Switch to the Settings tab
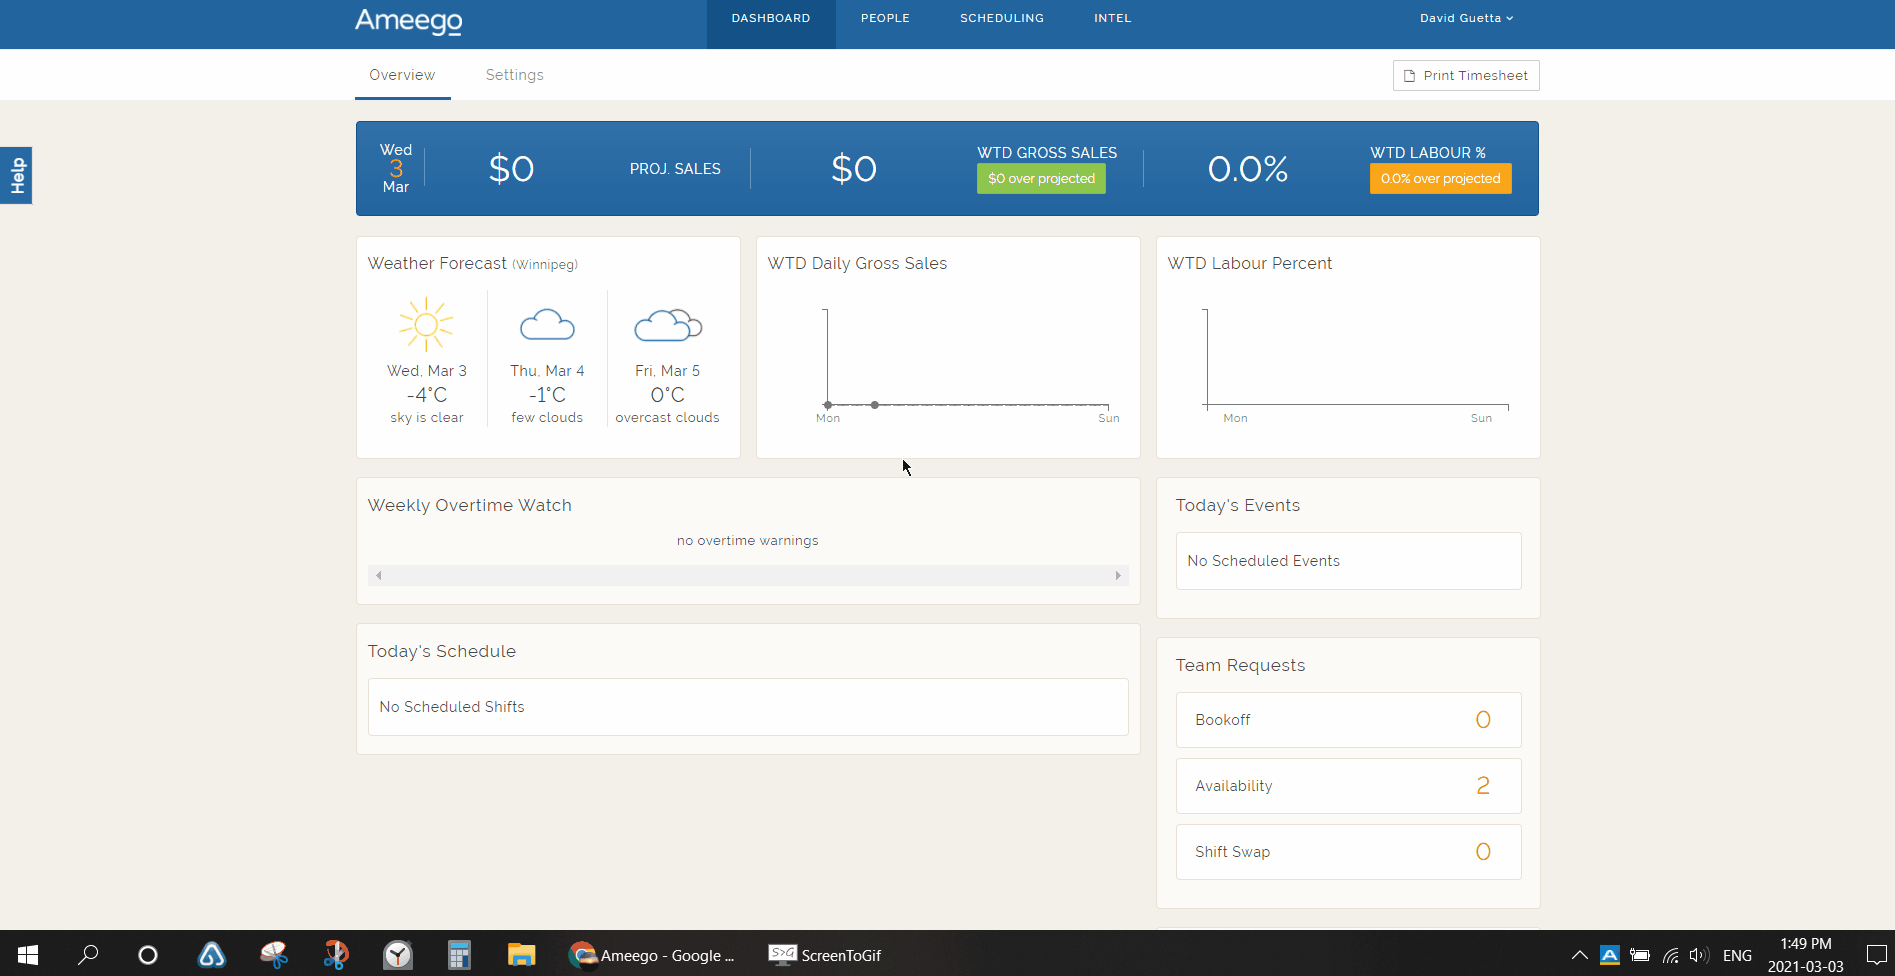Screen dimensions: 1895x976 tap(514, 75)
